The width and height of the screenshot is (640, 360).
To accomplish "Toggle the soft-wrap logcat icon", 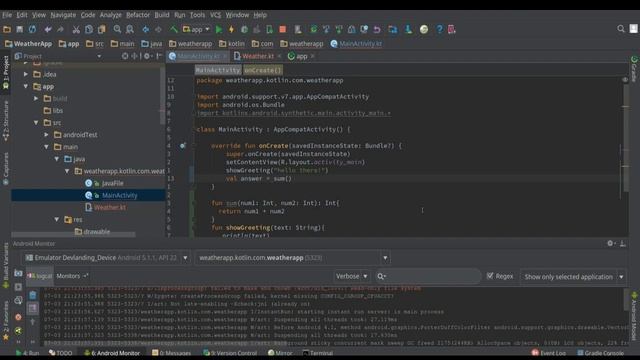I will [x=33, y=308].
